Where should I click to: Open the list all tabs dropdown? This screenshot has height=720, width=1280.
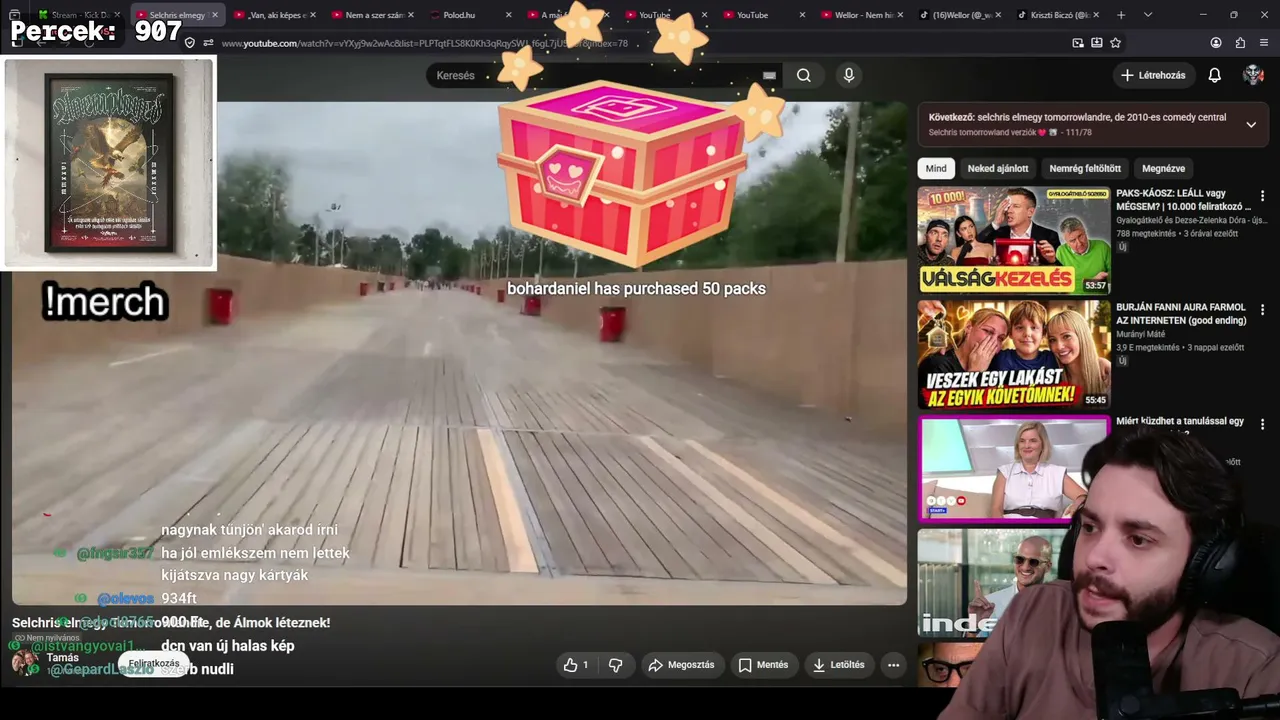click(1147, 15)
